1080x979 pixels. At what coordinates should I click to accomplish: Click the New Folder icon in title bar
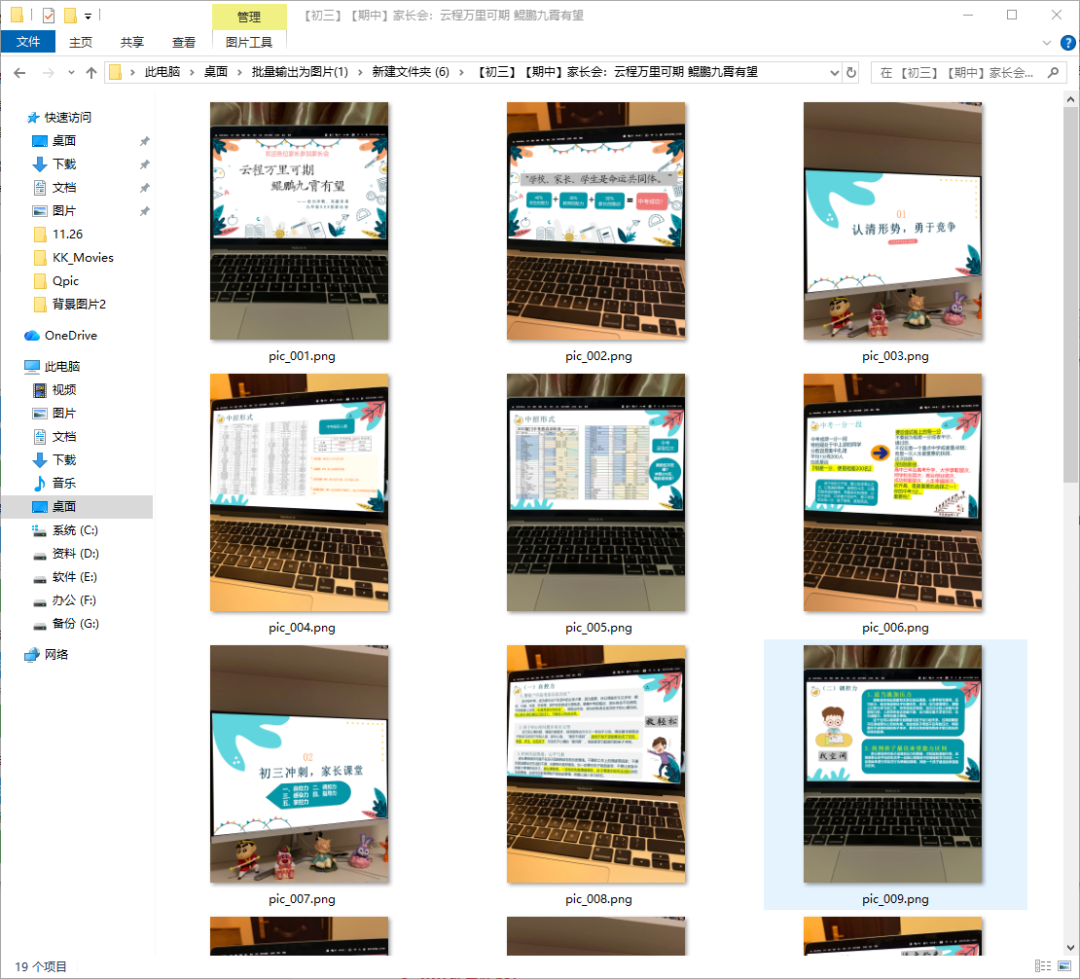pos(70,15)
